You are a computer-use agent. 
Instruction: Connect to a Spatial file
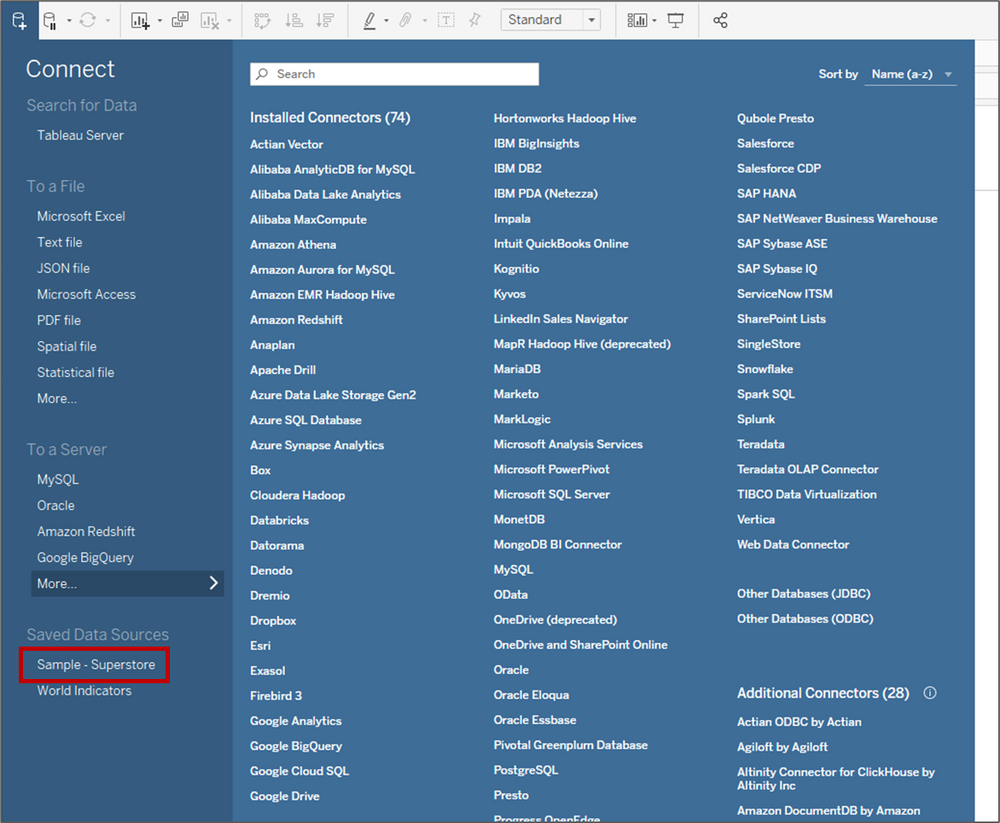point(66,346)
